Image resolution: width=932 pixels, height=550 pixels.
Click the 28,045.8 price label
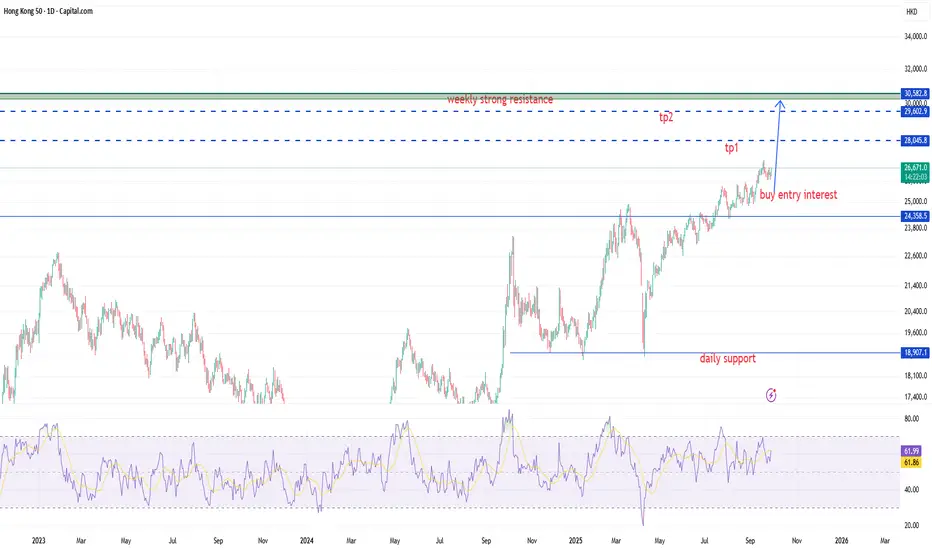915,140
